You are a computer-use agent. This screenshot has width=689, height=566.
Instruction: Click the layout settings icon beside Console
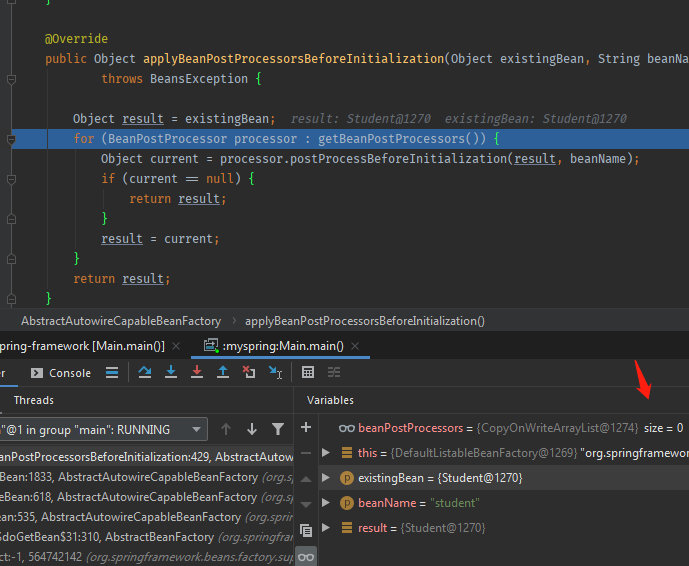(112, 373)
